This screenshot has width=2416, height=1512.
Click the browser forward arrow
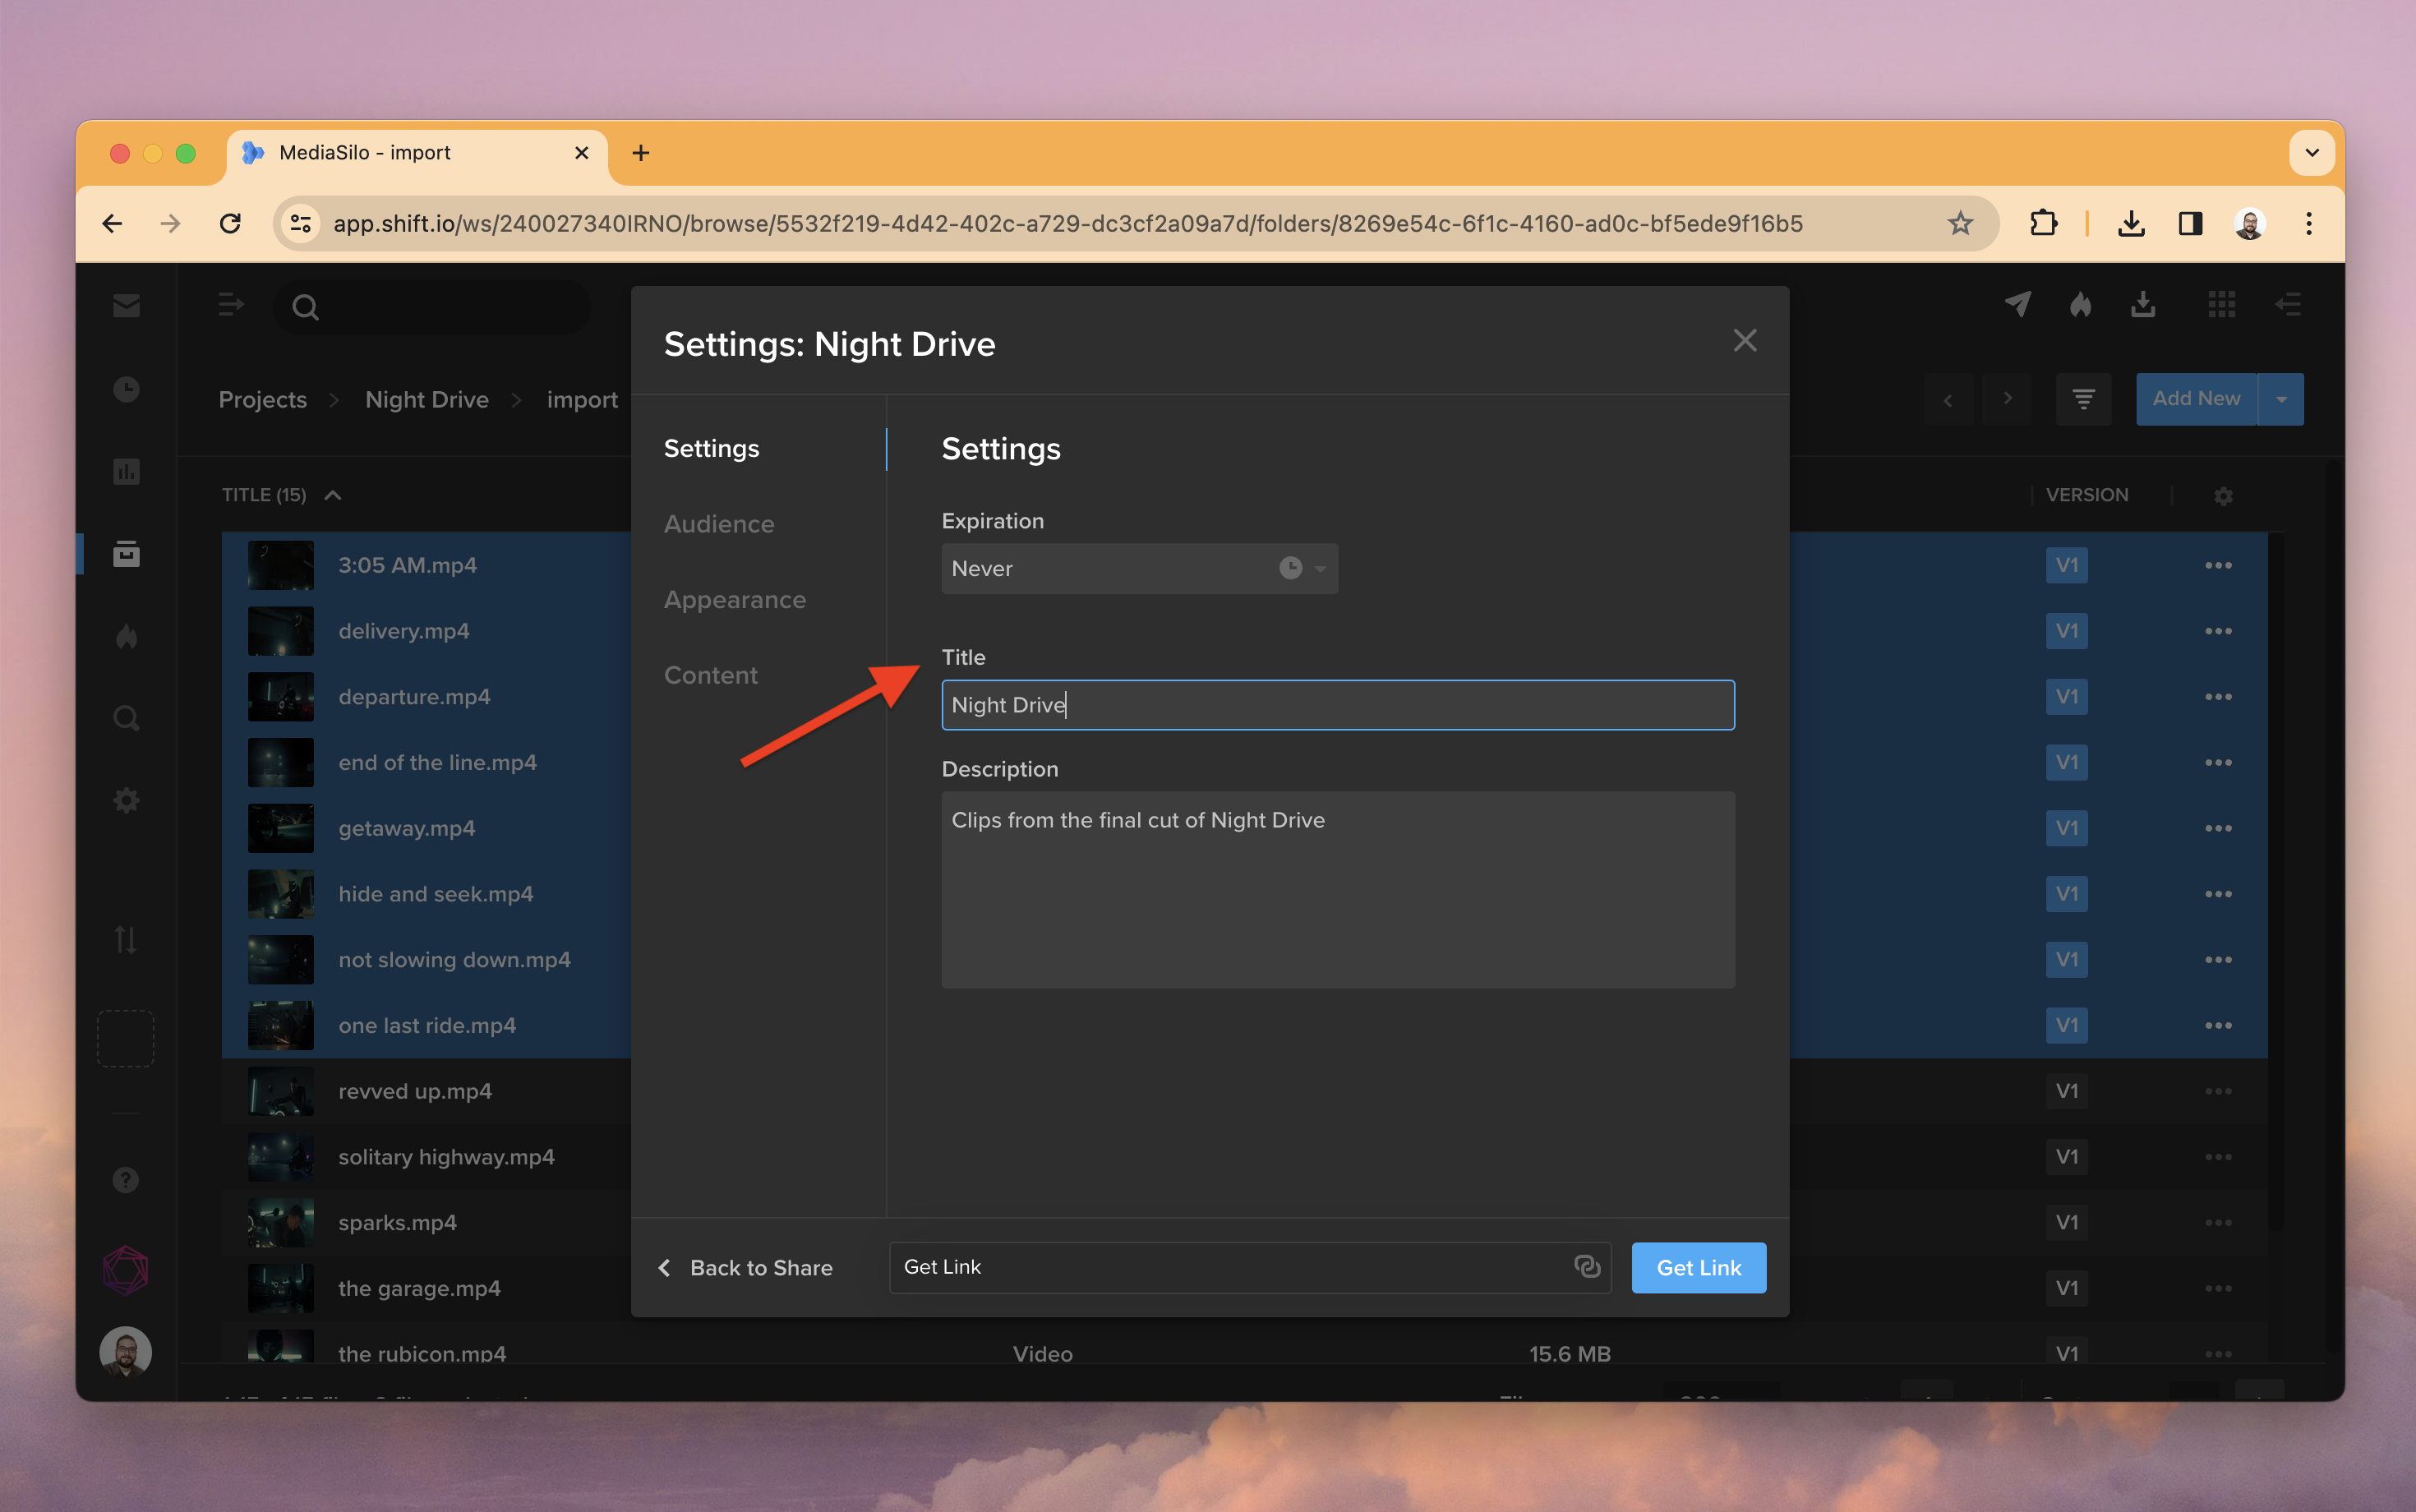pyautogui.click(x=171, y=223)
